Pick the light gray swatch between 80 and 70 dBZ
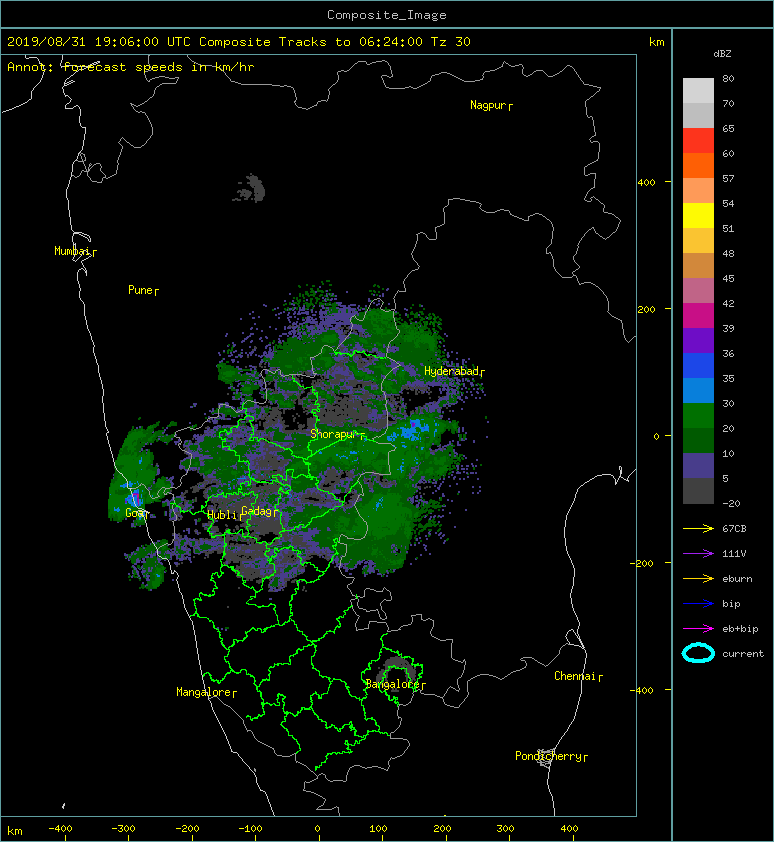 (x=698, y=91)
